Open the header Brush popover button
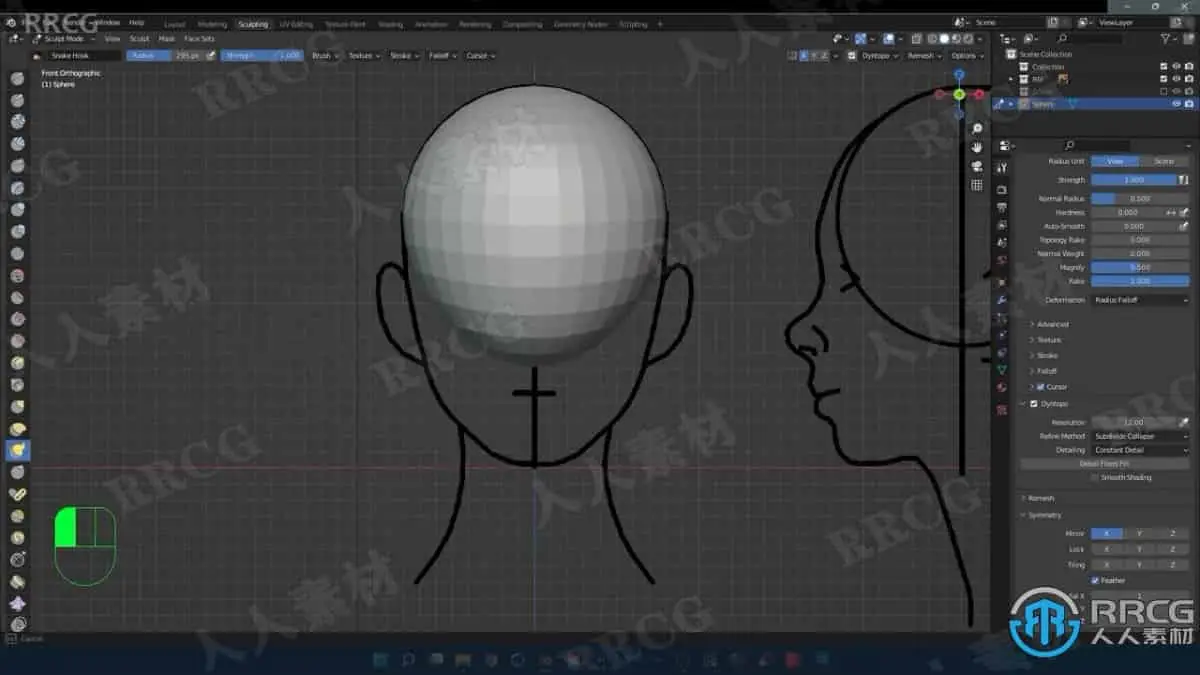The image size is (1200, 675). tap(325, 56)
